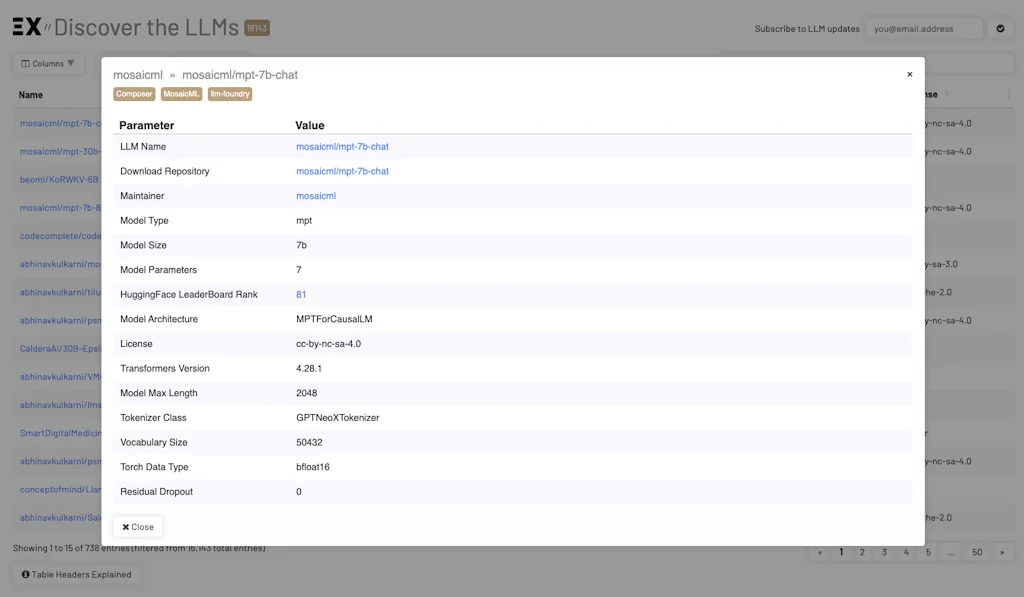Select the MosaicML tag badge

[x=181, y=93]
